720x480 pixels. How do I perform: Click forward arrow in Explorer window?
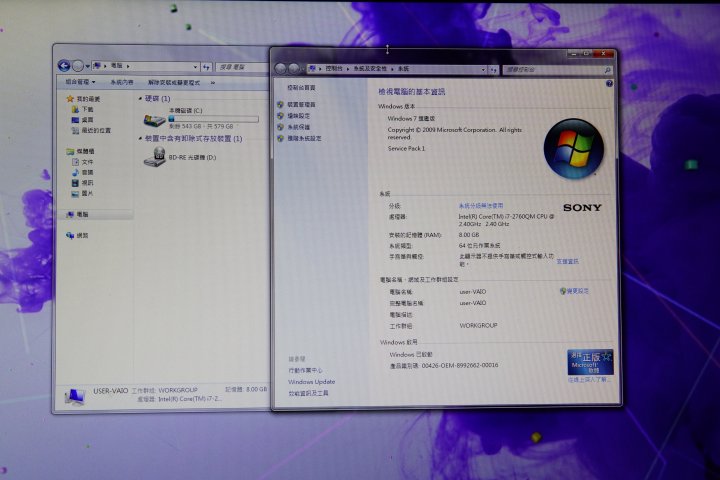point(78,66)
